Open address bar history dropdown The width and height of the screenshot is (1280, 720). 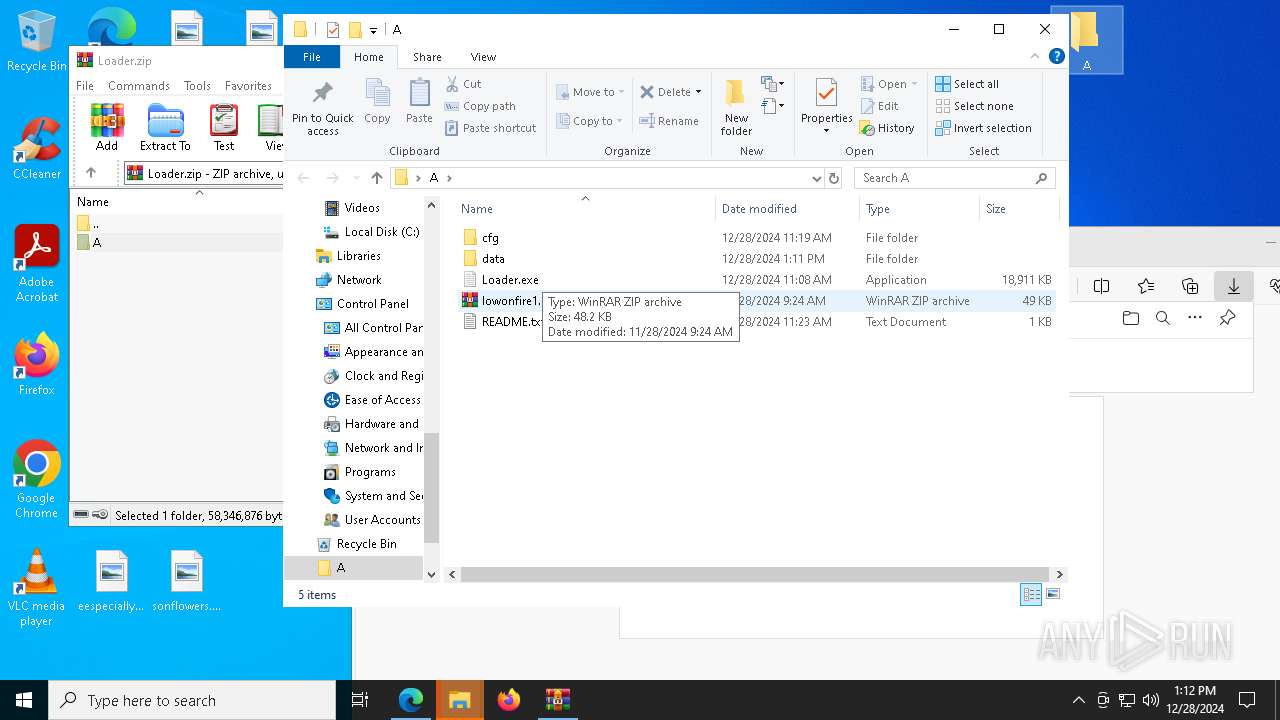[x=817, y=178]
